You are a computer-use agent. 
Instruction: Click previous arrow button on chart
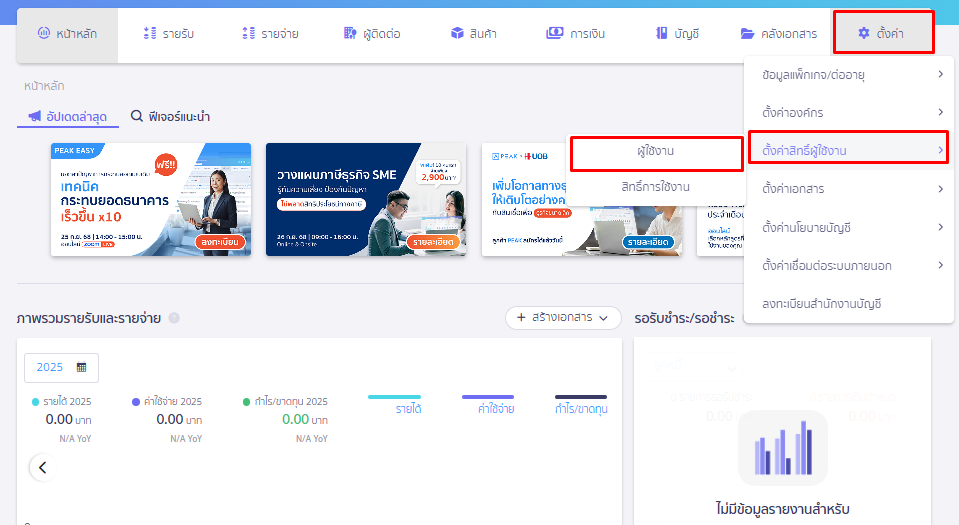[42, 467]
